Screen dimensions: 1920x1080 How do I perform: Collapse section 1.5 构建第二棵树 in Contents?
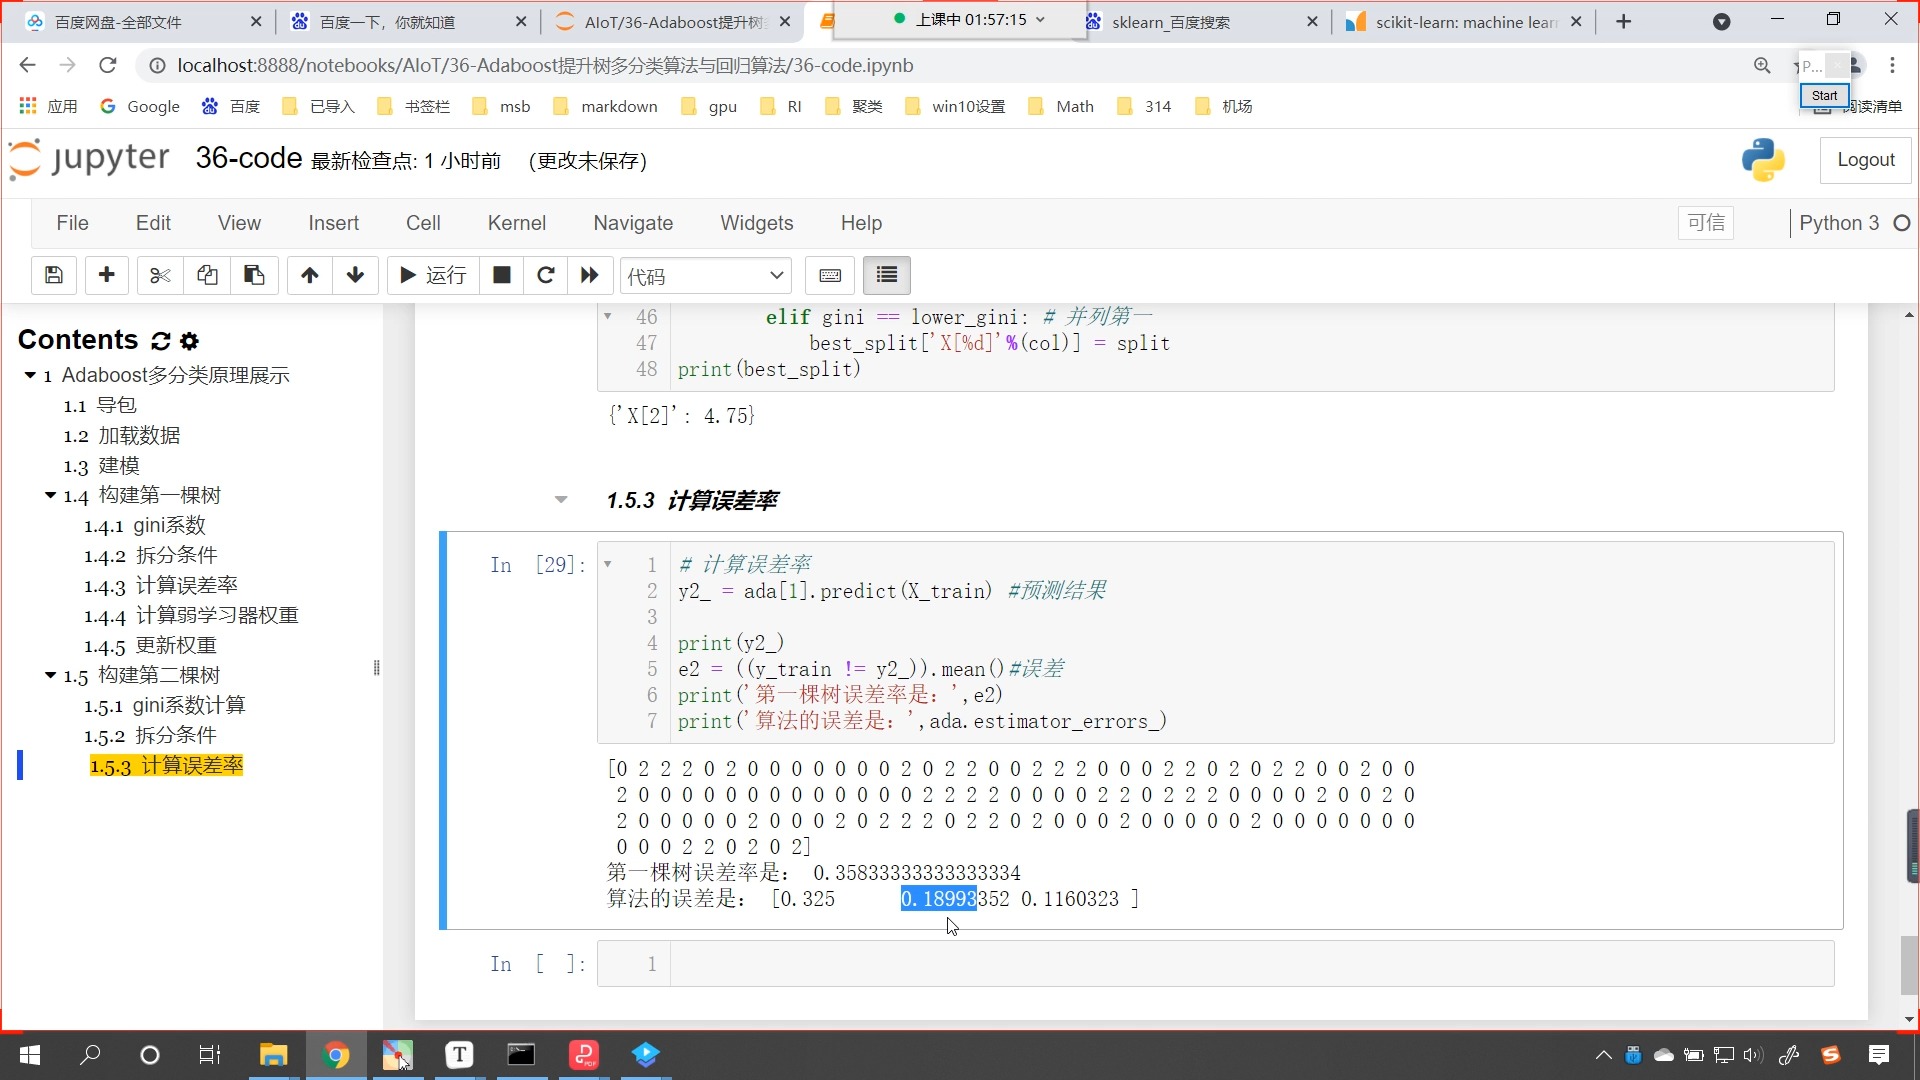50,676
